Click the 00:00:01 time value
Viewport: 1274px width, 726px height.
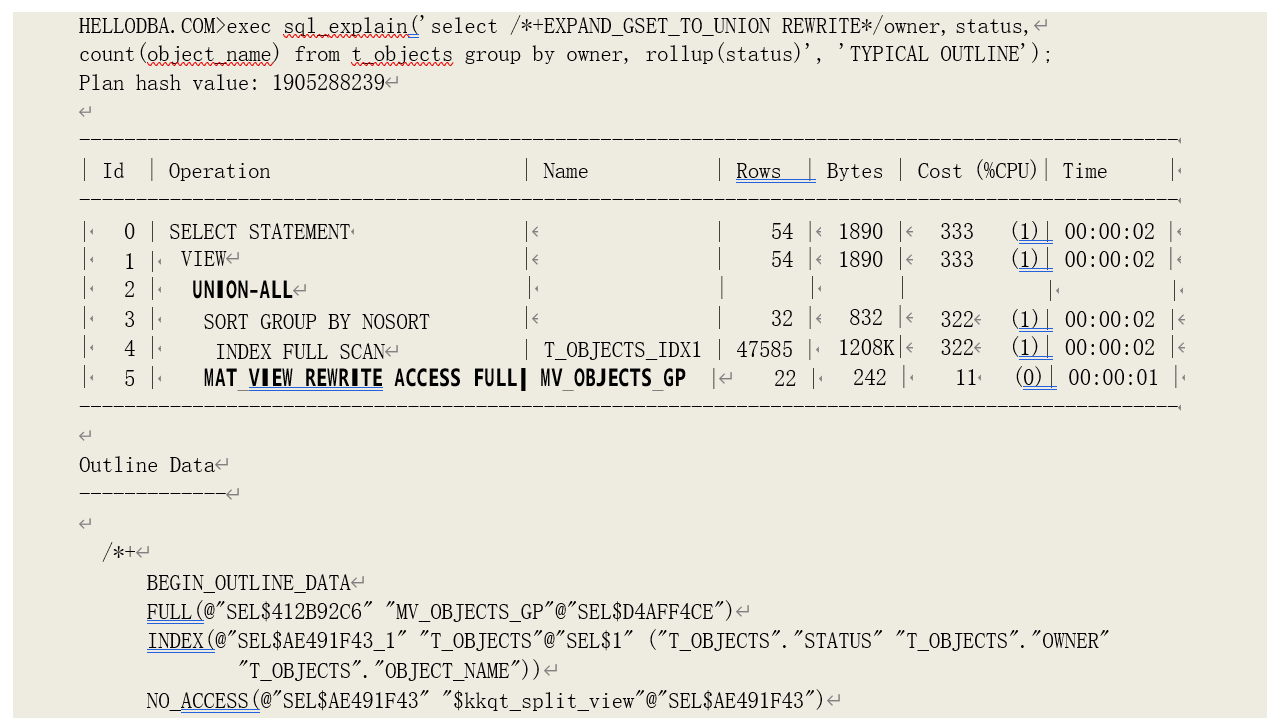pos(1113,378)
